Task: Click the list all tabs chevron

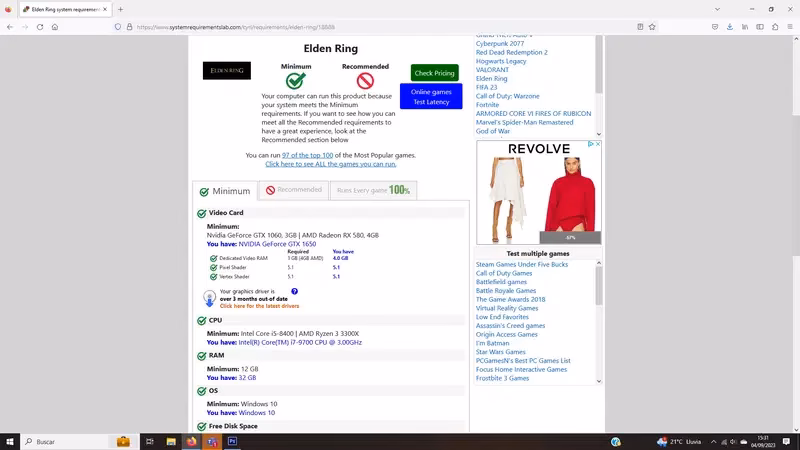Action: tap(717, 9)
